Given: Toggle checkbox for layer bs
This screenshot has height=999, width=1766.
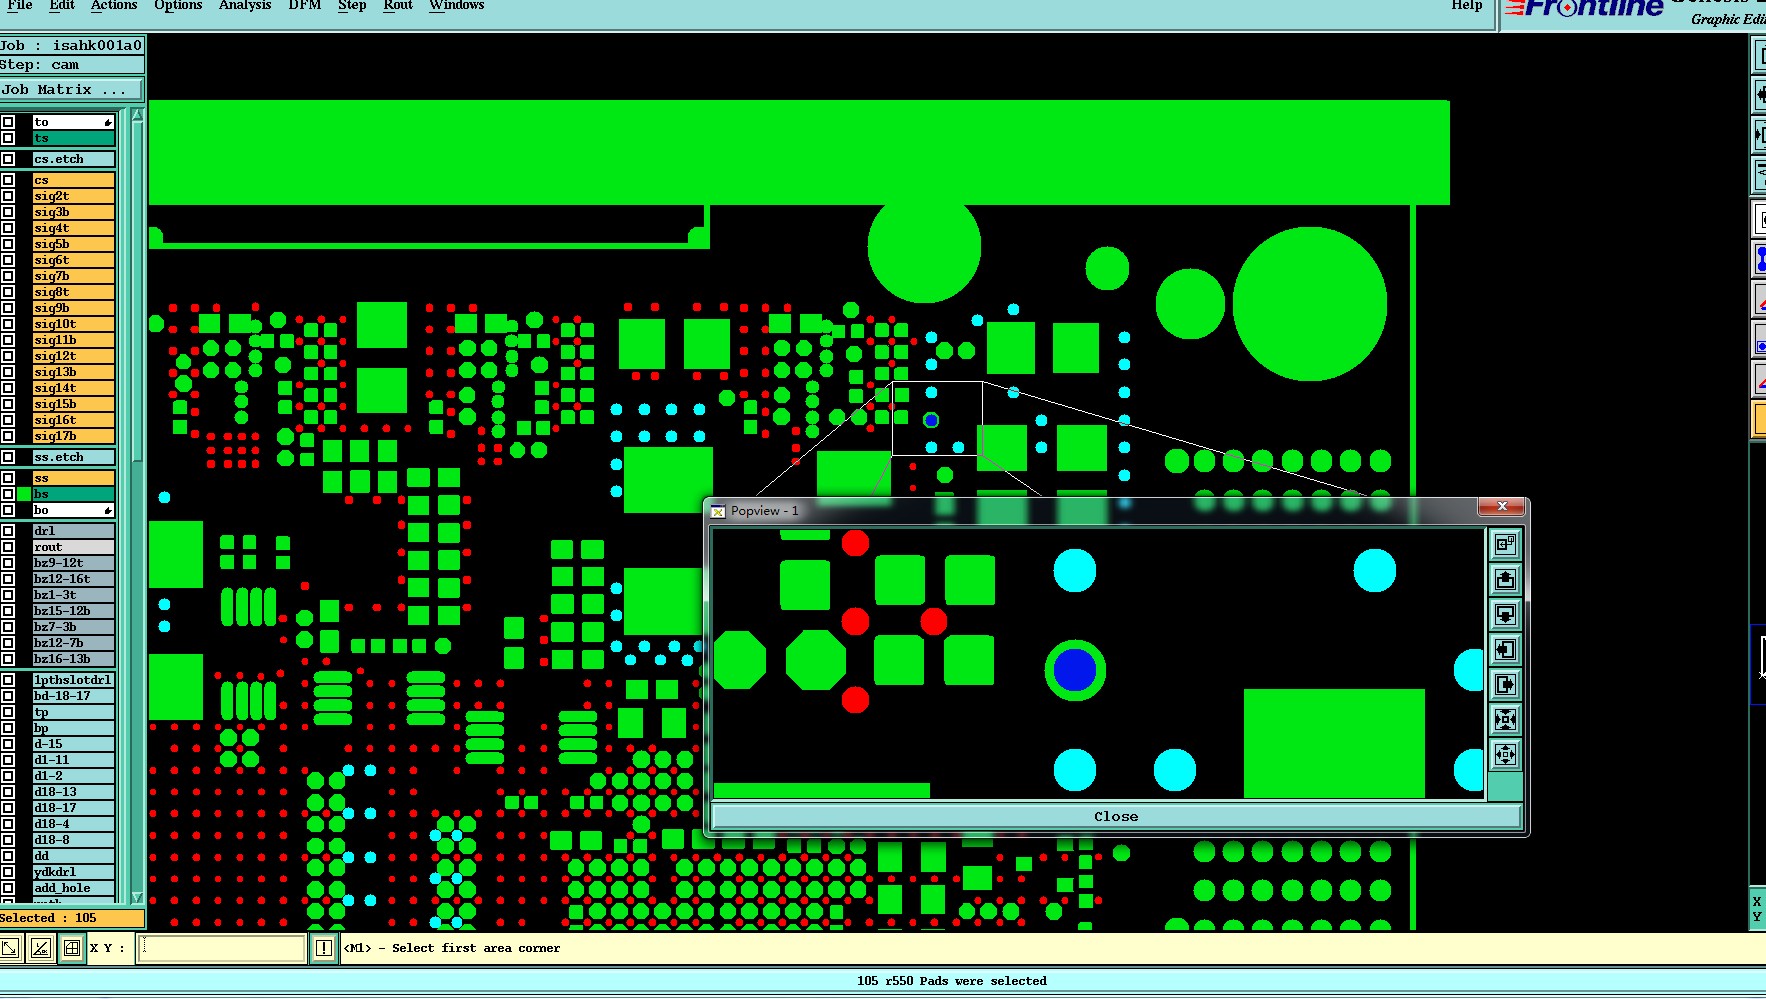Looking at the screenshot, I should pyautogui.click(x=8, y=494).
